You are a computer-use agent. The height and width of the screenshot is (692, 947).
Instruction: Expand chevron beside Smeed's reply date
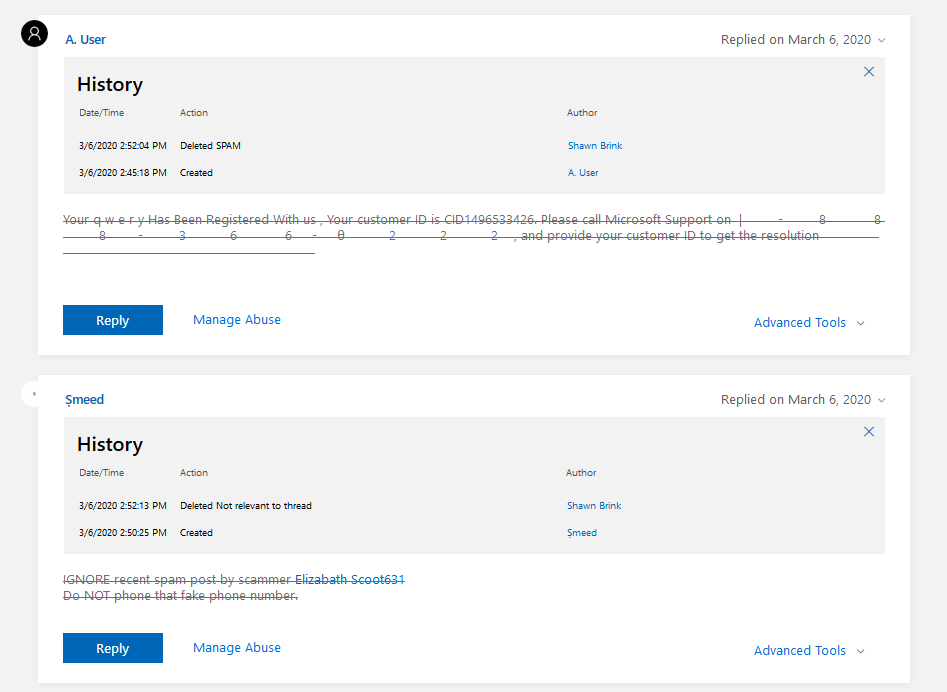[x=881, y=400]
